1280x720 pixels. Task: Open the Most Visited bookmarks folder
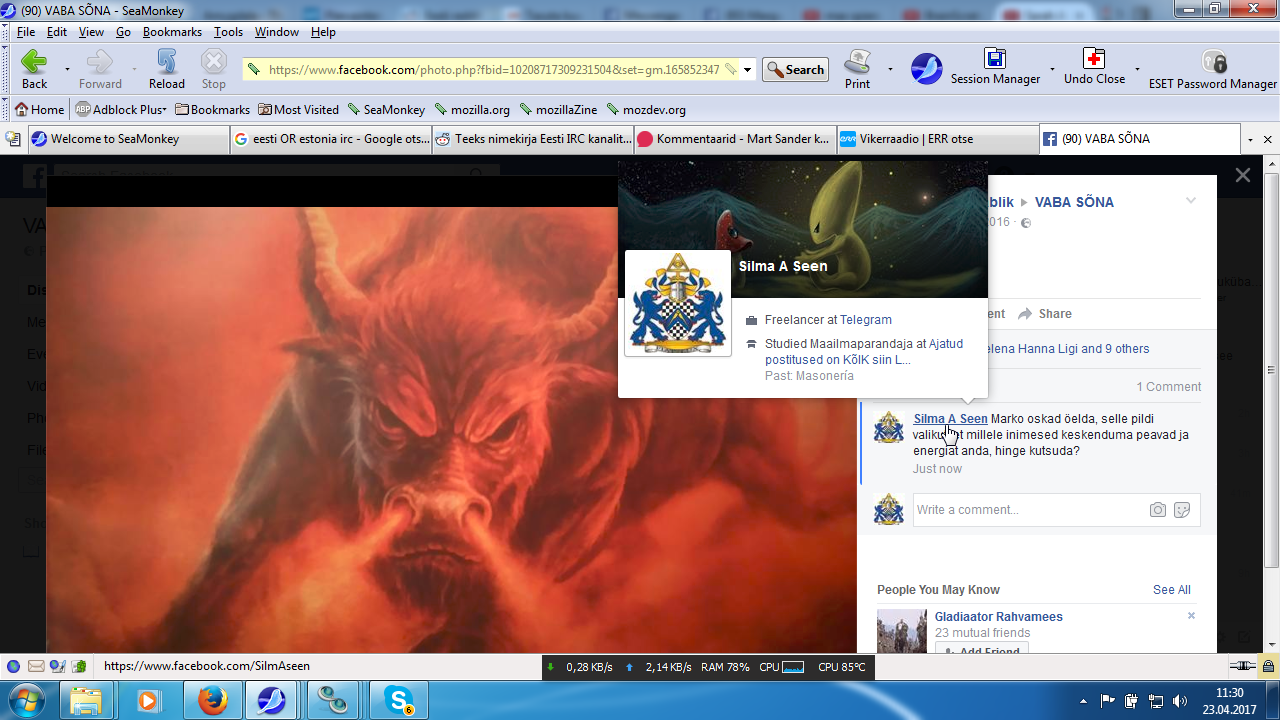(x=299, y=110)
